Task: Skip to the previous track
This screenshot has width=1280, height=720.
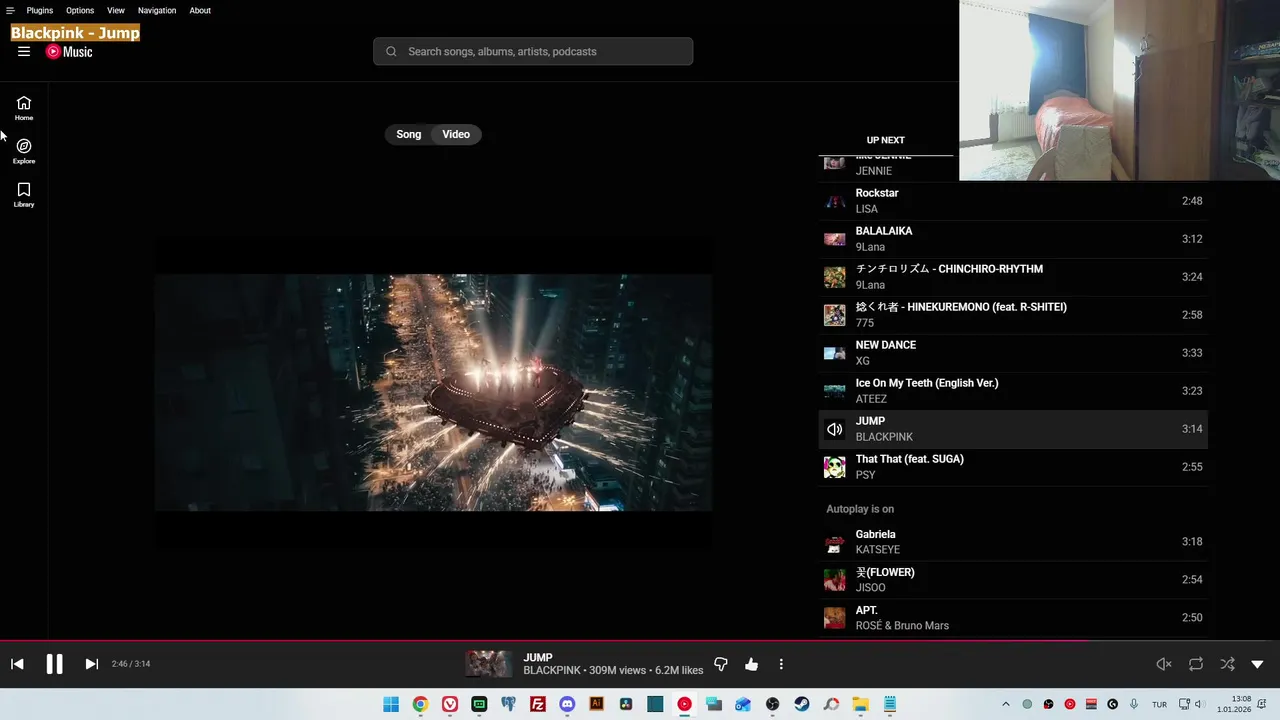Action: (x=17, y=664)
